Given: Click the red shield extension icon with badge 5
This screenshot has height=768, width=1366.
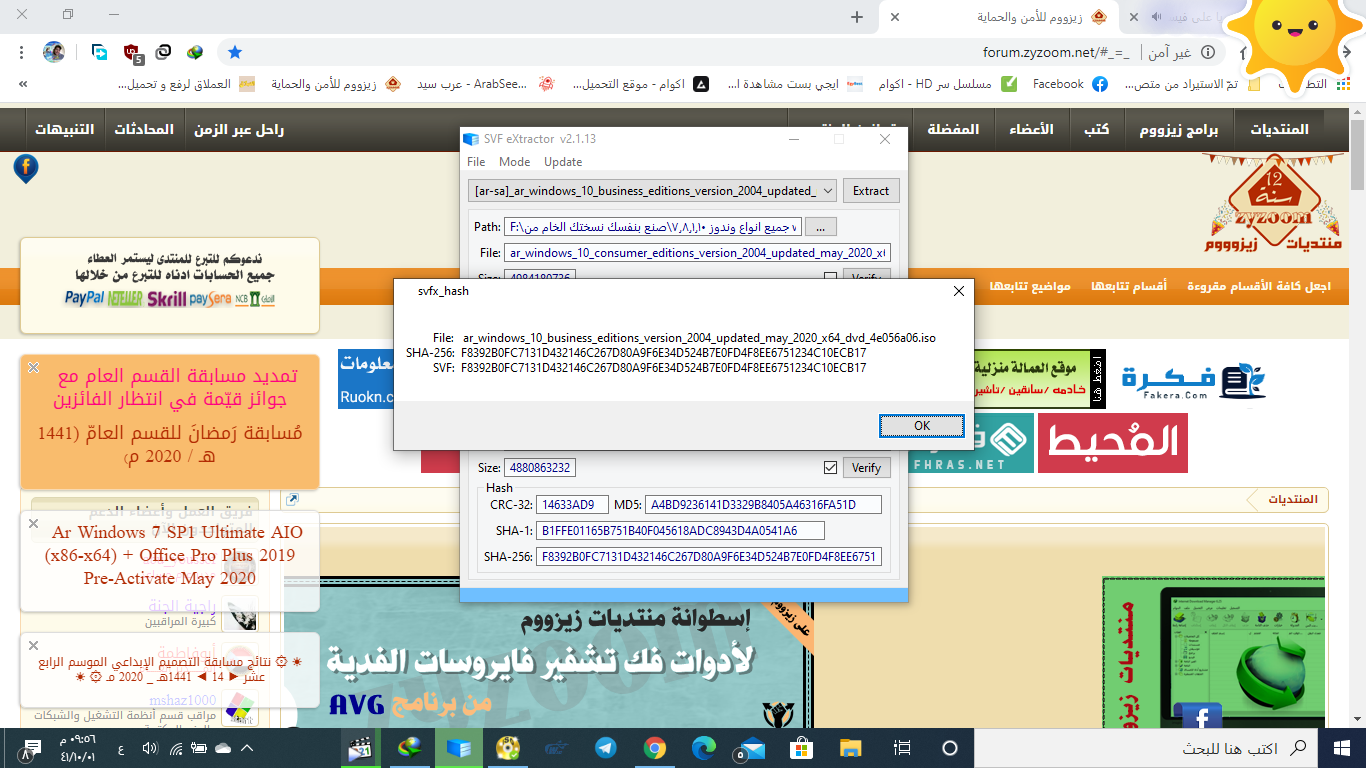Looking at the screenshot, I should [133, 52].
